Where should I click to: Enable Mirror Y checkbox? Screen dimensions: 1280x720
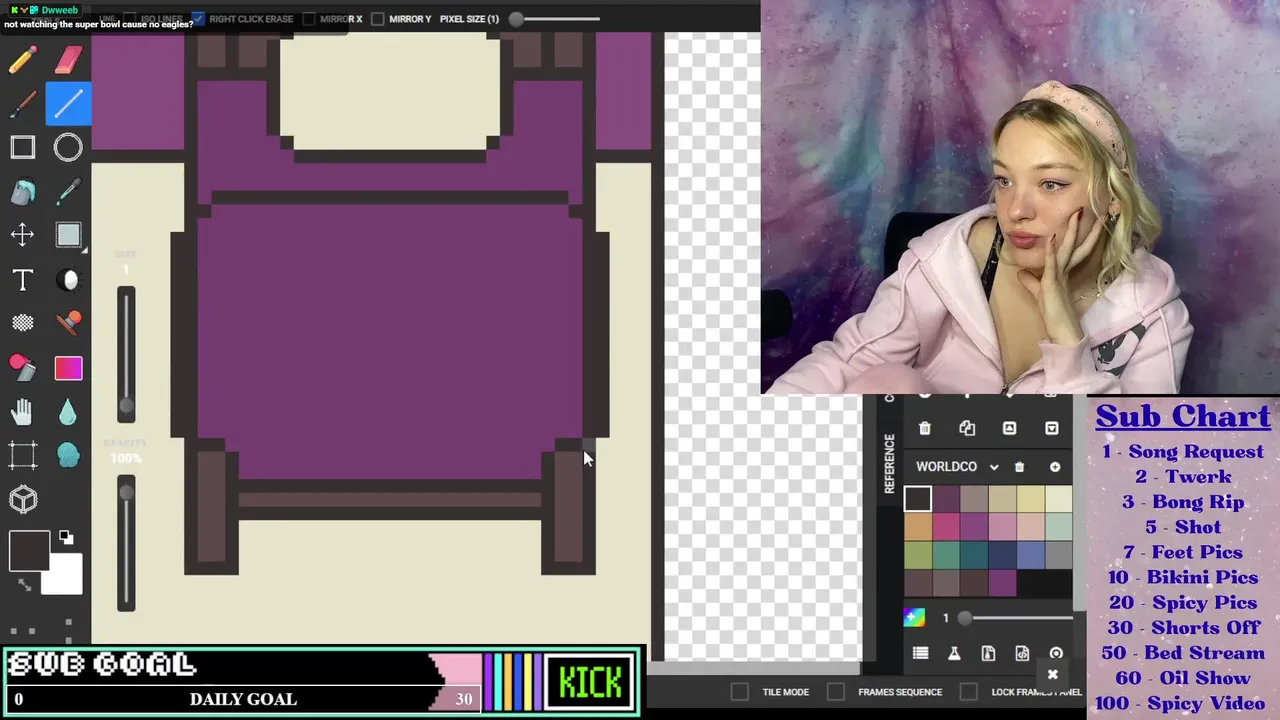377,19
